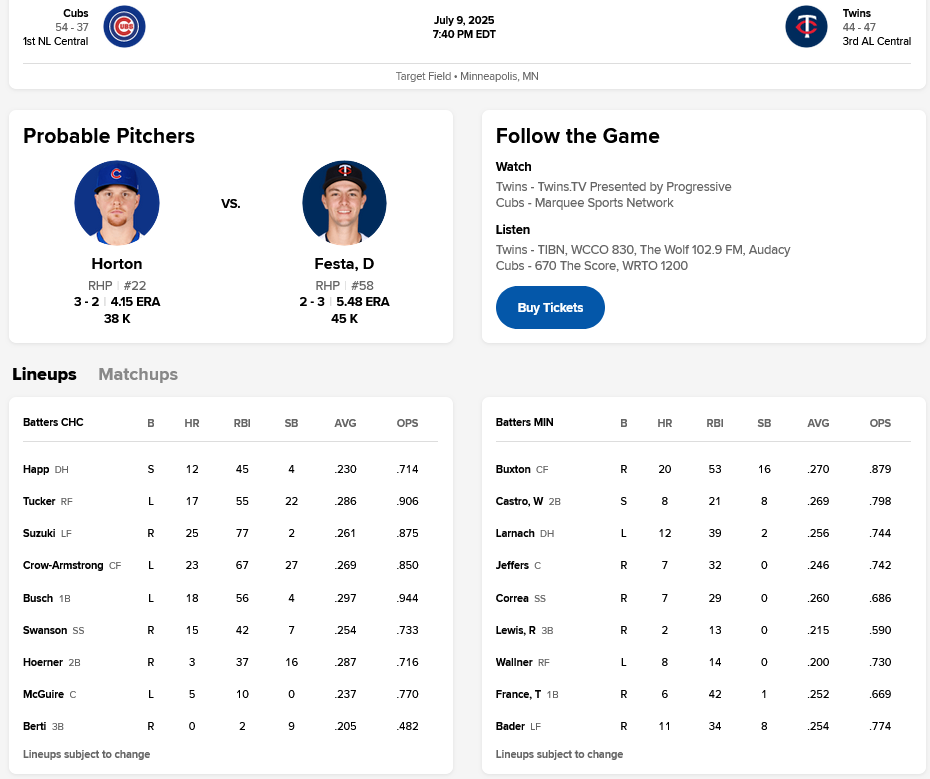930x779 pixels.
Task: Select the Lineups tab
Action: 45,374
